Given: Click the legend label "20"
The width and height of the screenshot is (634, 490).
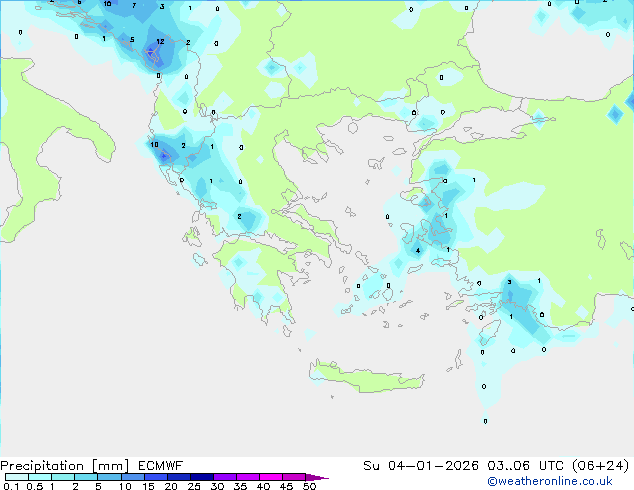Looking at the screenshot, I should point(171,486).
